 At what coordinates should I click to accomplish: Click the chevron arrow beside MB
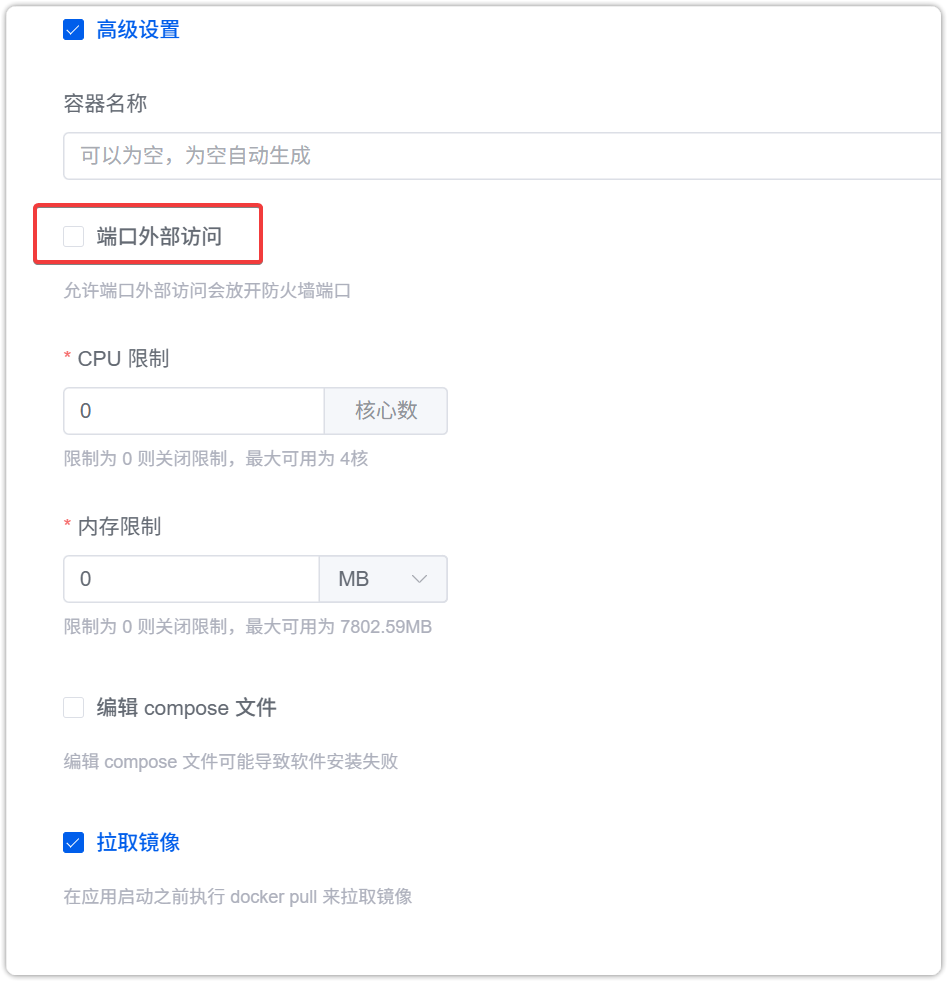click(x=420, y=579)
